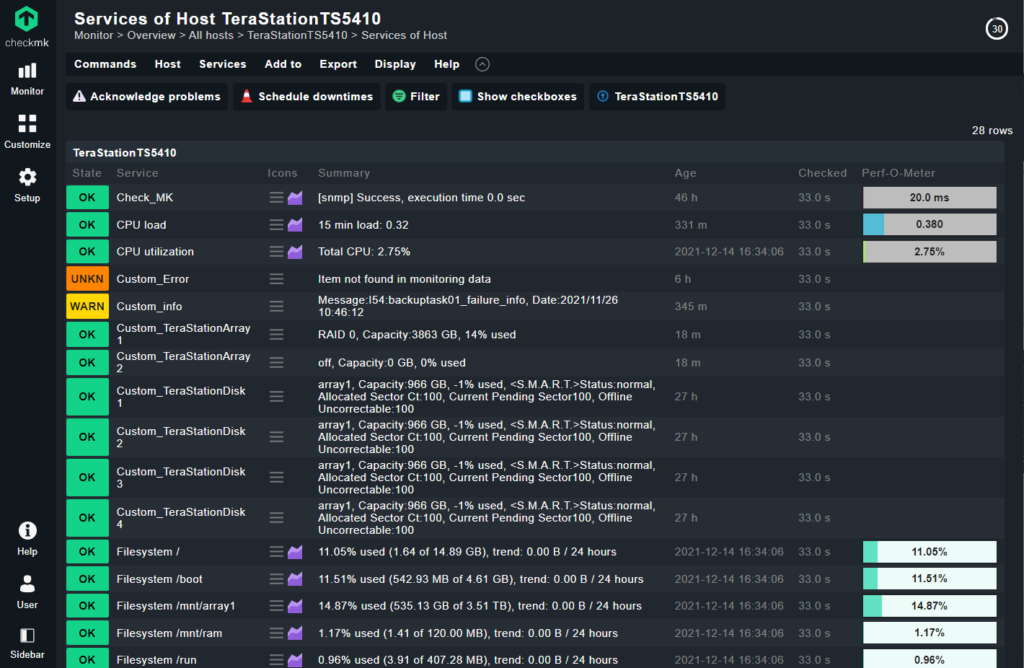1024x668 pixels.
Task: Sort by Service column header
Action: [x=137, y=173]
